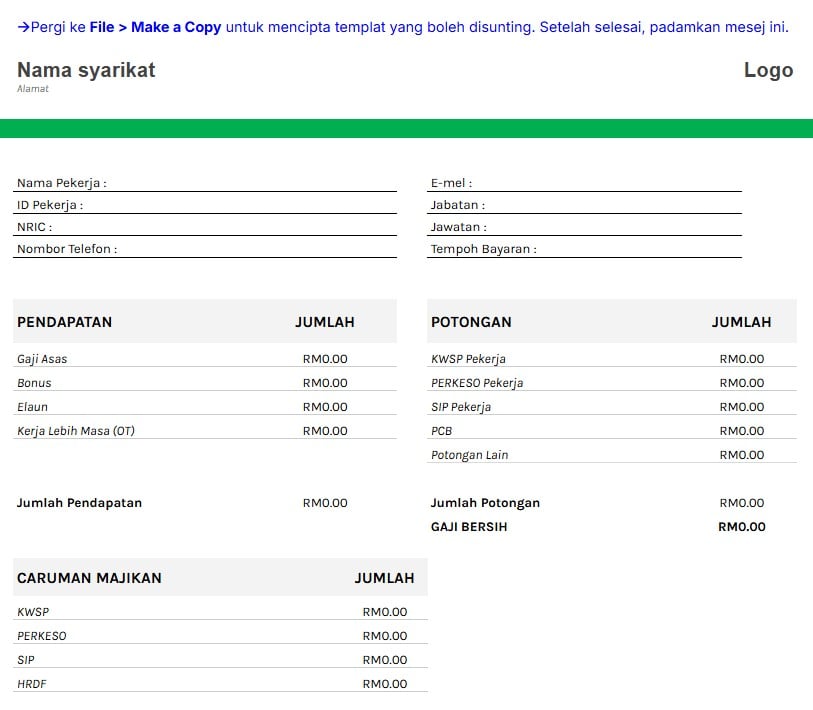Click the "PCB" deduction label
The width and height of the screenshot is (813, 710).
click(x=441, y=431)
